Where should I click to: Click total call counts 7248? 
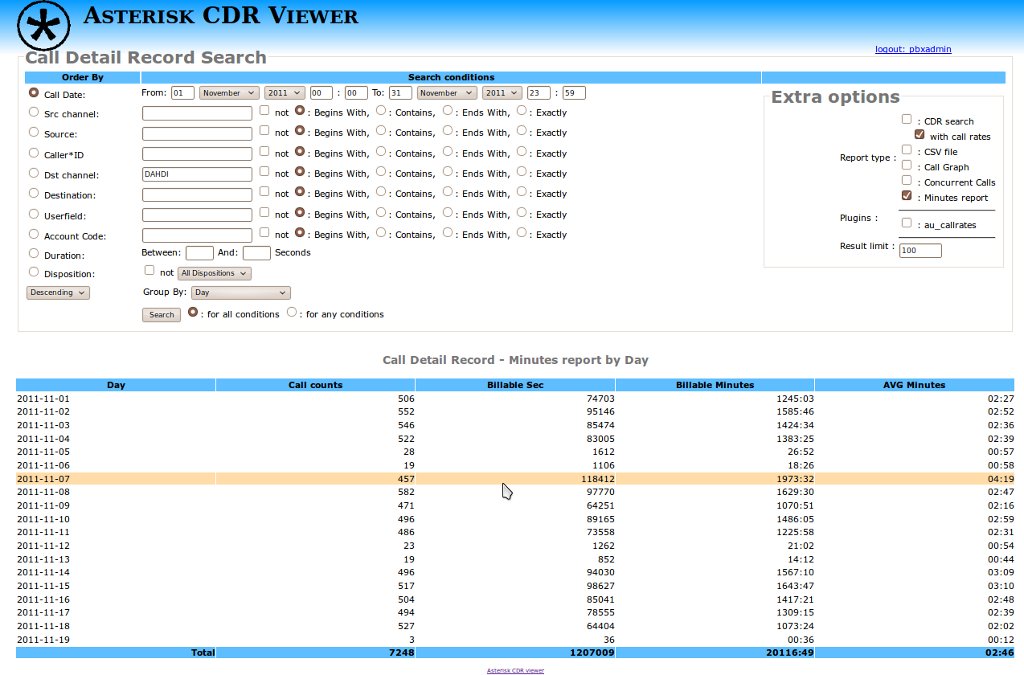pyautogui.click(x=402, y=652)
